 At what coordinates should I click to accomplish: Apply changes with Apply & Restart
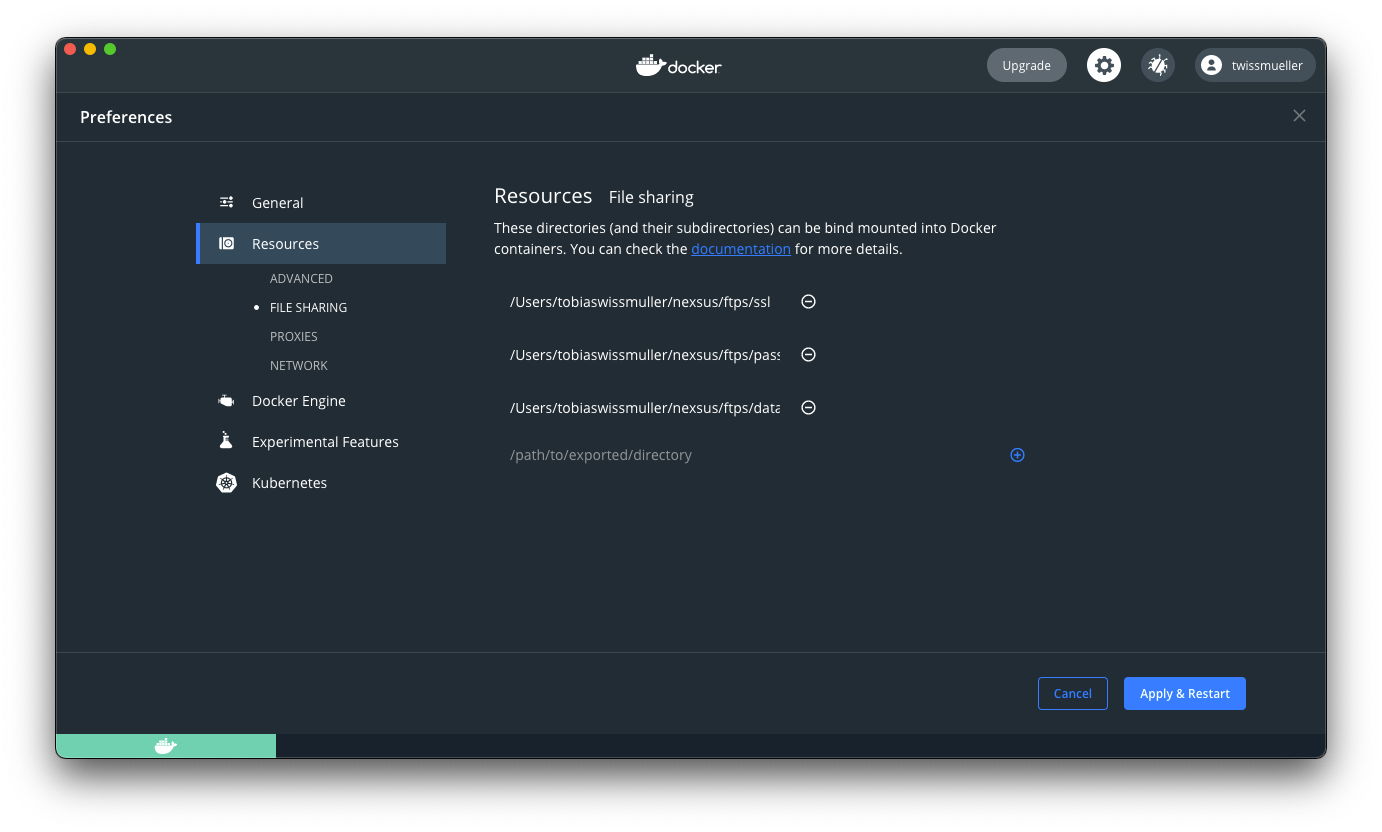1184,693
